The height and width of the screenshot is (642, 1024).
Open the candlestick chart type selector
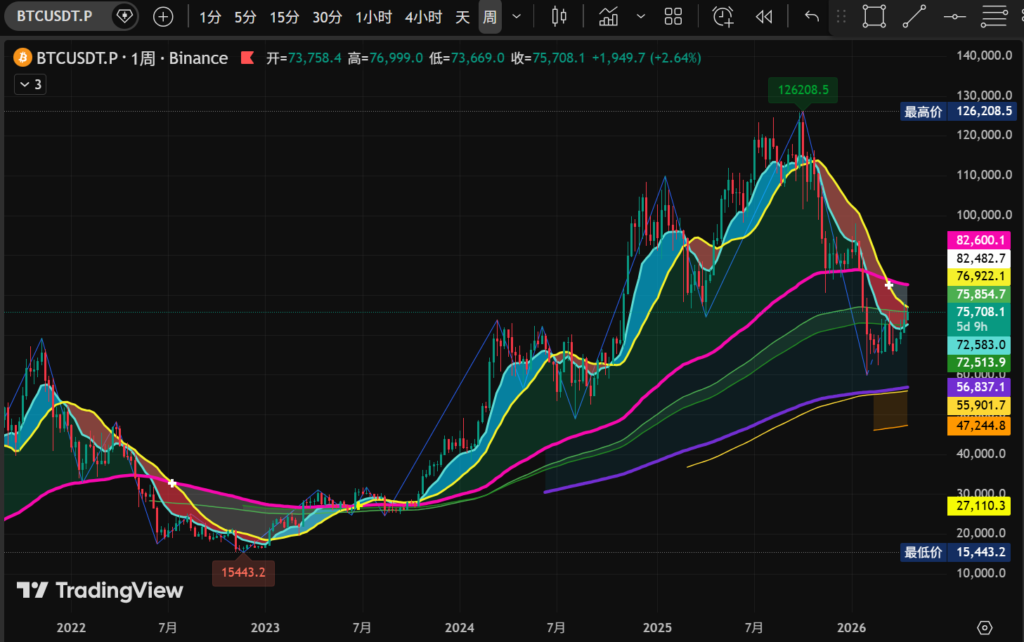click(x=559, y=16)
